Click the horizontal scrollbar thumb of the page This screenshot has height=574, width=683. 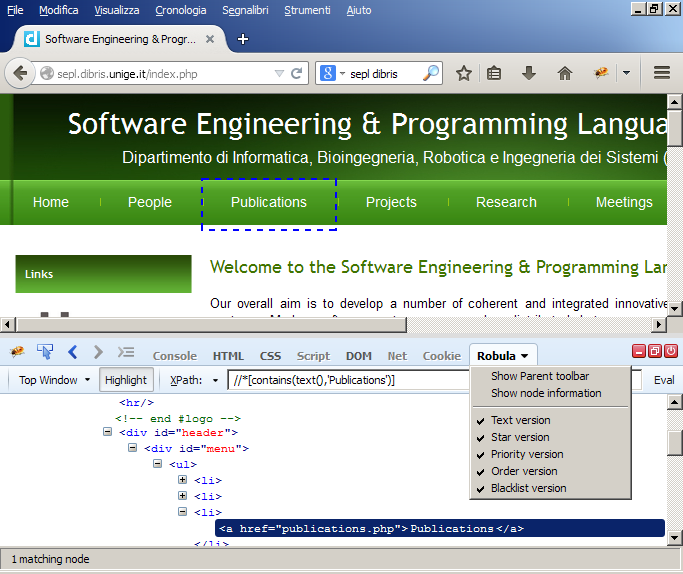[211, 324]
